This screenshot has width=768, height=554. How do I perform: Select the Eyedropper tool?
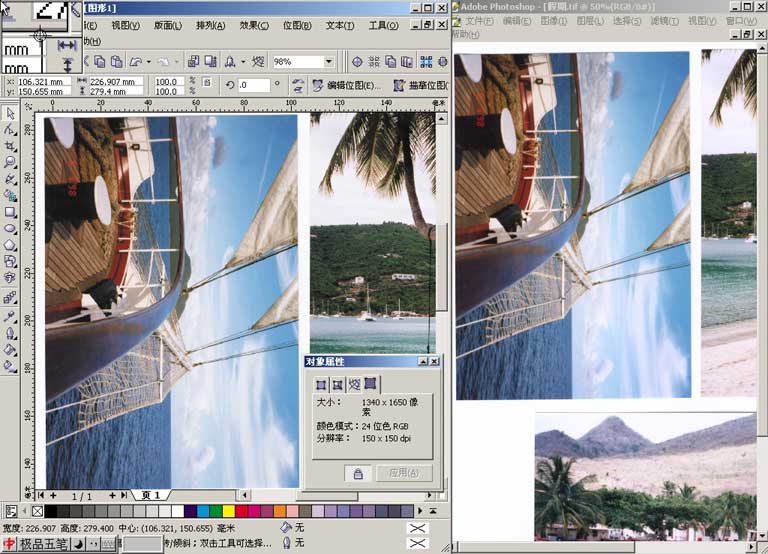10,317
